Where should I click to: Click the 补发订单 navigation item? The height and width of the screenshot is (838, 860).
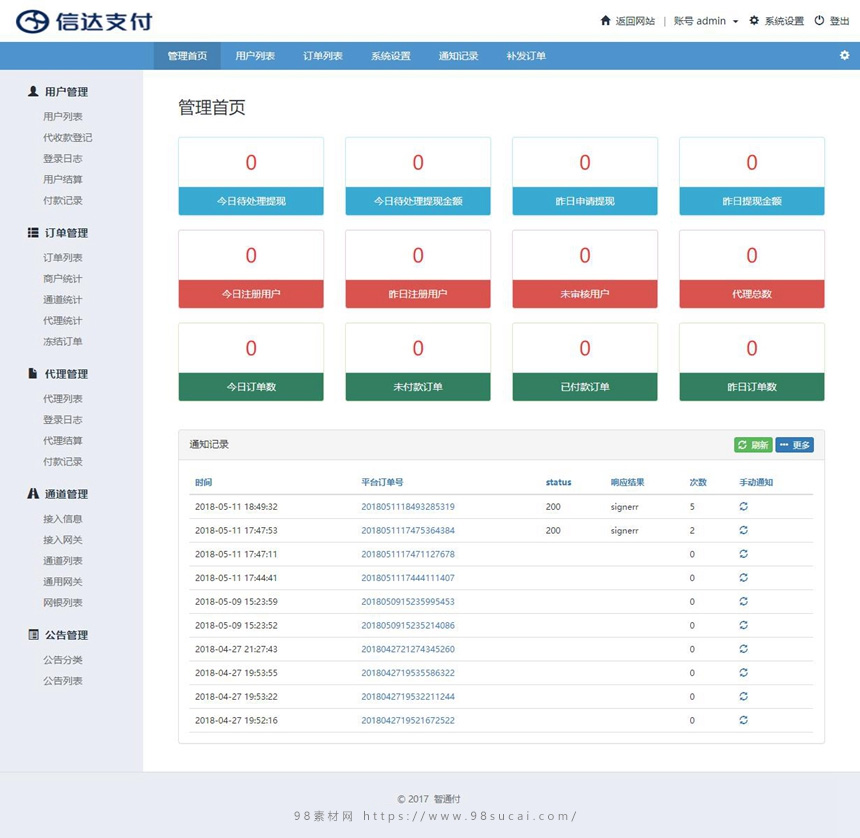click(524, 57)
